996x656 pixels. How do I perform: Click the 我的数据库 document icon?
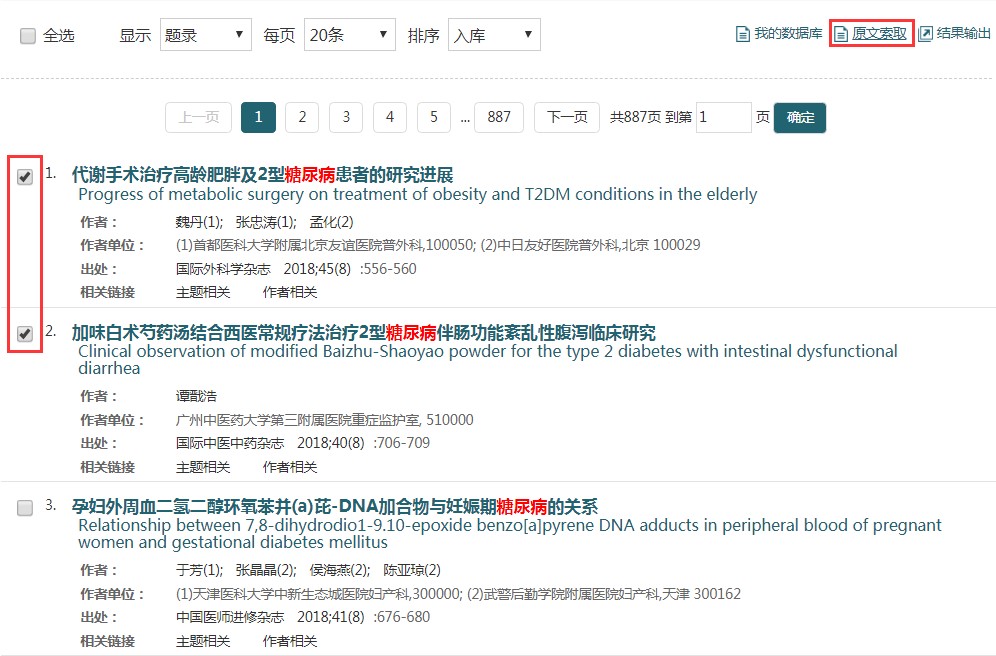[742, 34]
